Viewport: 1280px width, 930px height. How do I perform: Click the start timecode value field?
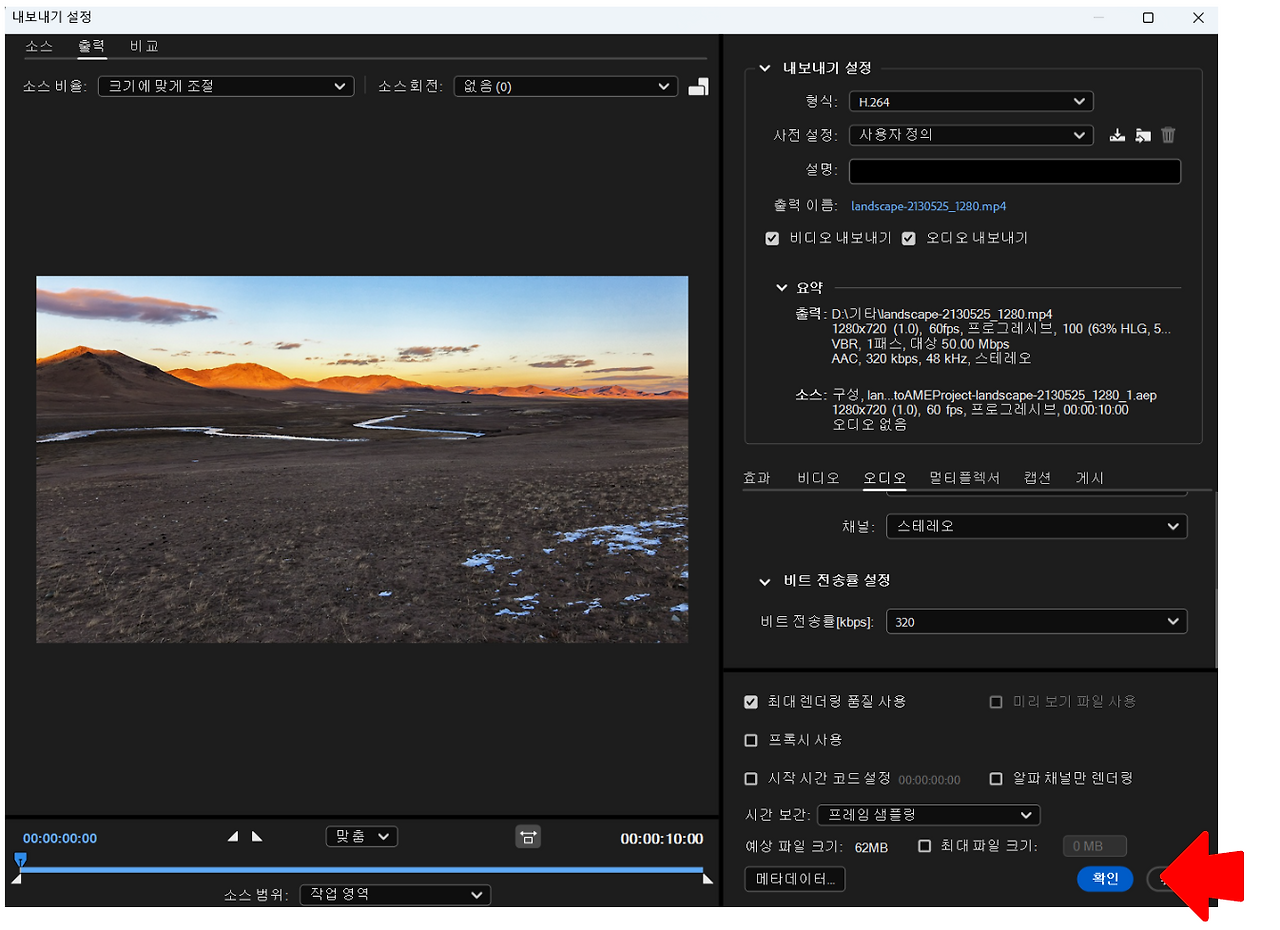coord(929,780)
